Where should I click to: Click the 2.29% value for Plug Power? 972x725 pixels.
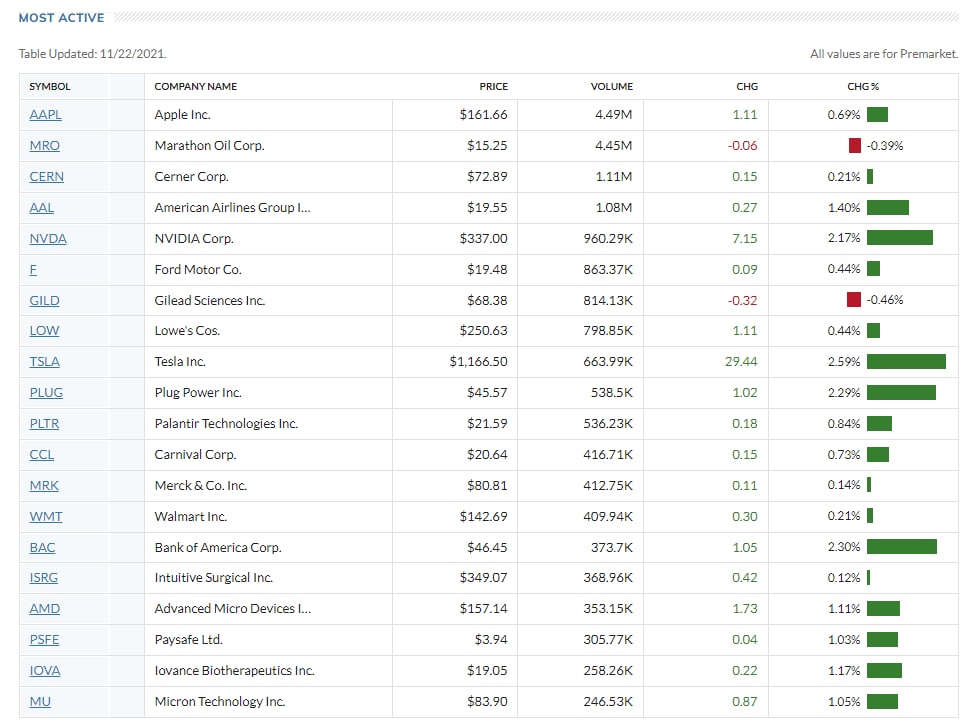844,393
